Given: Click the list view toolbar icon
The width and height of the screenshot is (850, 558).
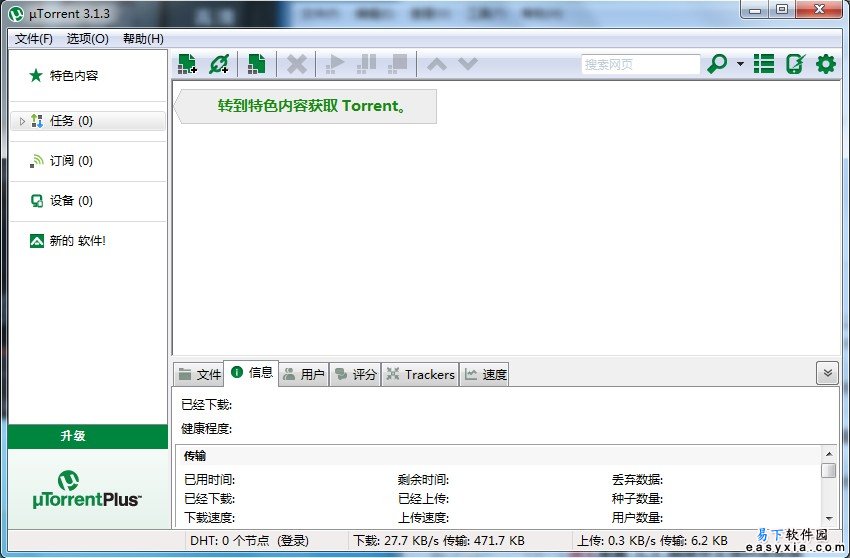Looking at the screenshot, I should 764,64.
